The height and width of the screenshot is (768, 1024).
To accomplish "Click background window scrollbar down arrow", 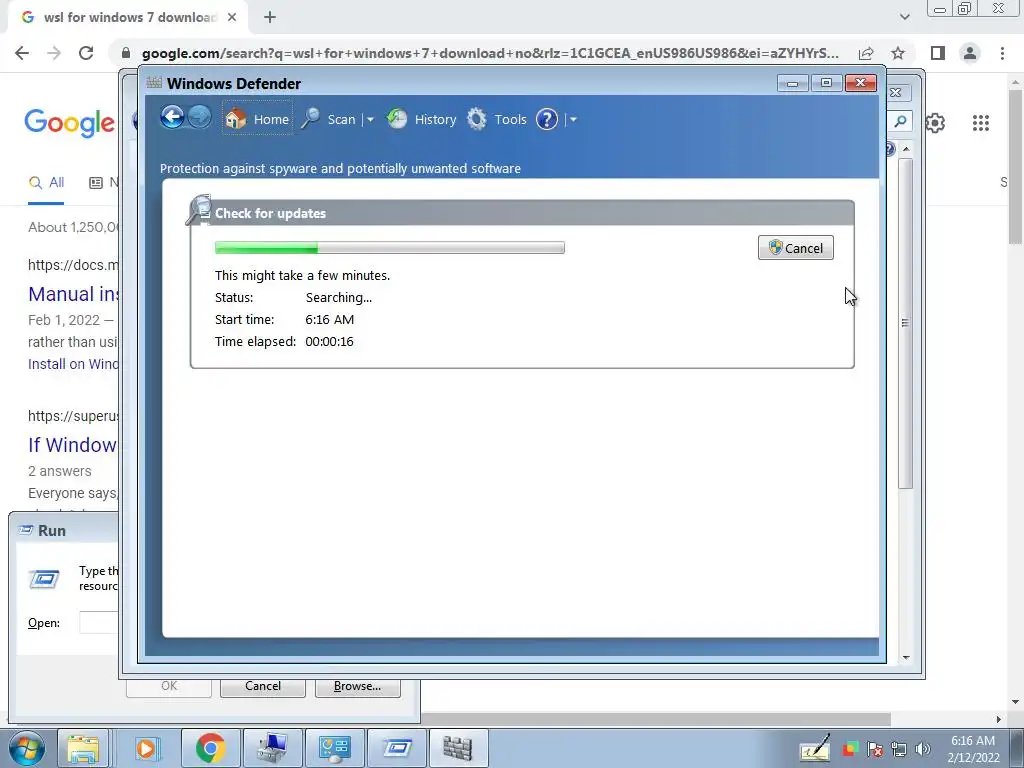I will 906,658.
